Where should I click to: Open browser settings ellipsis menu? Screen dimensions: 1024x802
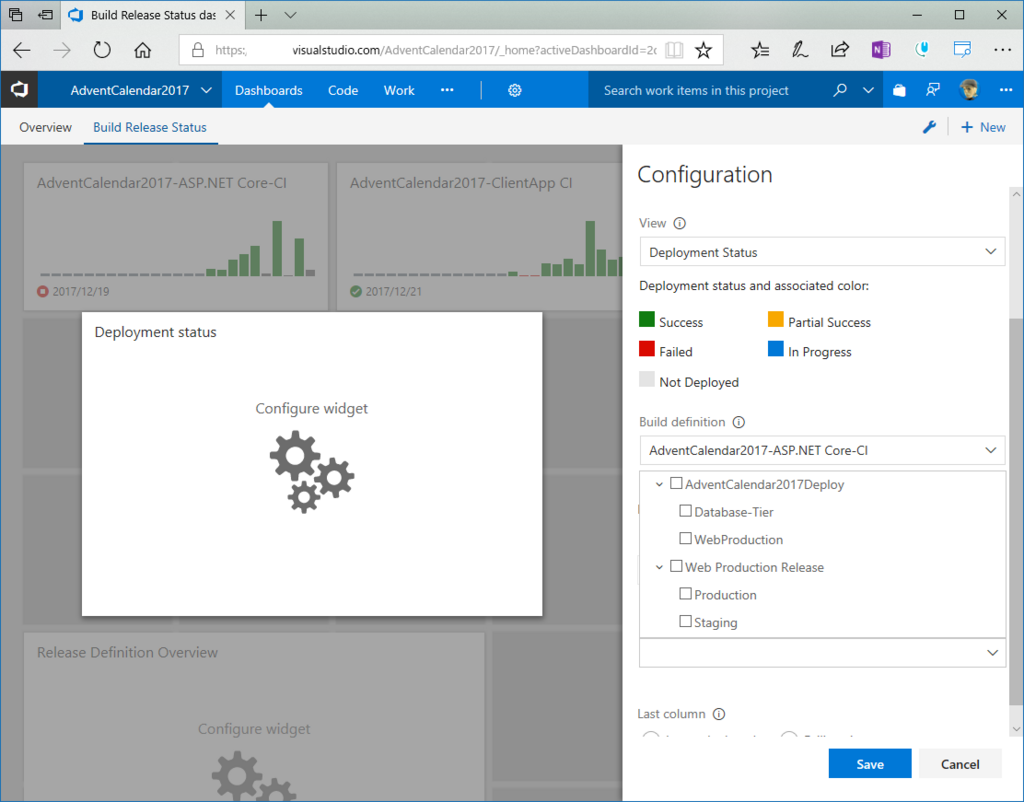(1002, 50)
